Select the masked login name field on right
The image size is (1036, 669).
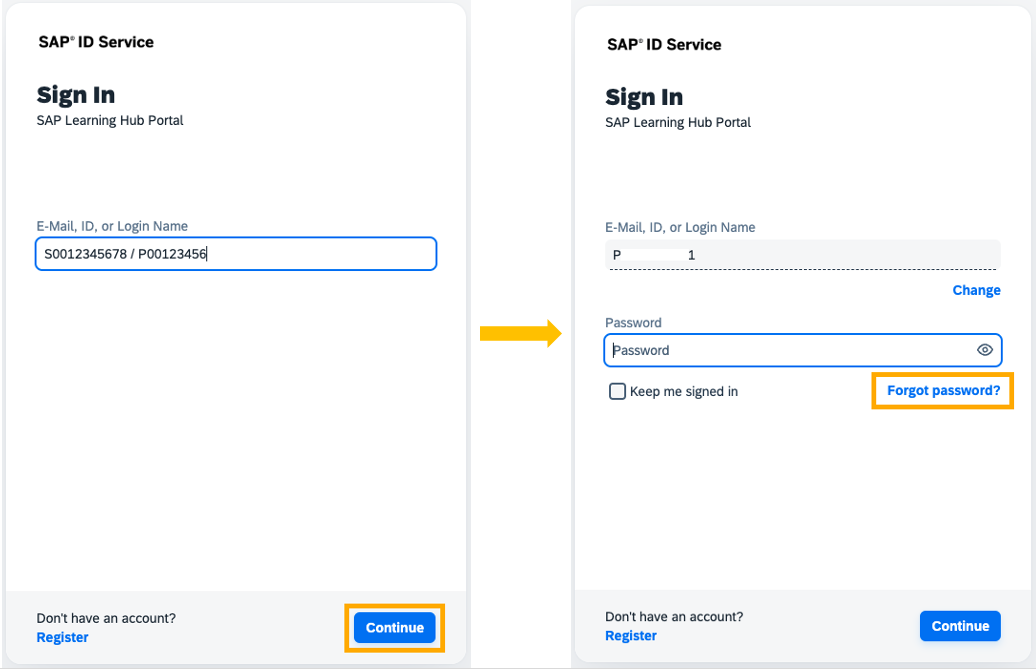[802, 254]
